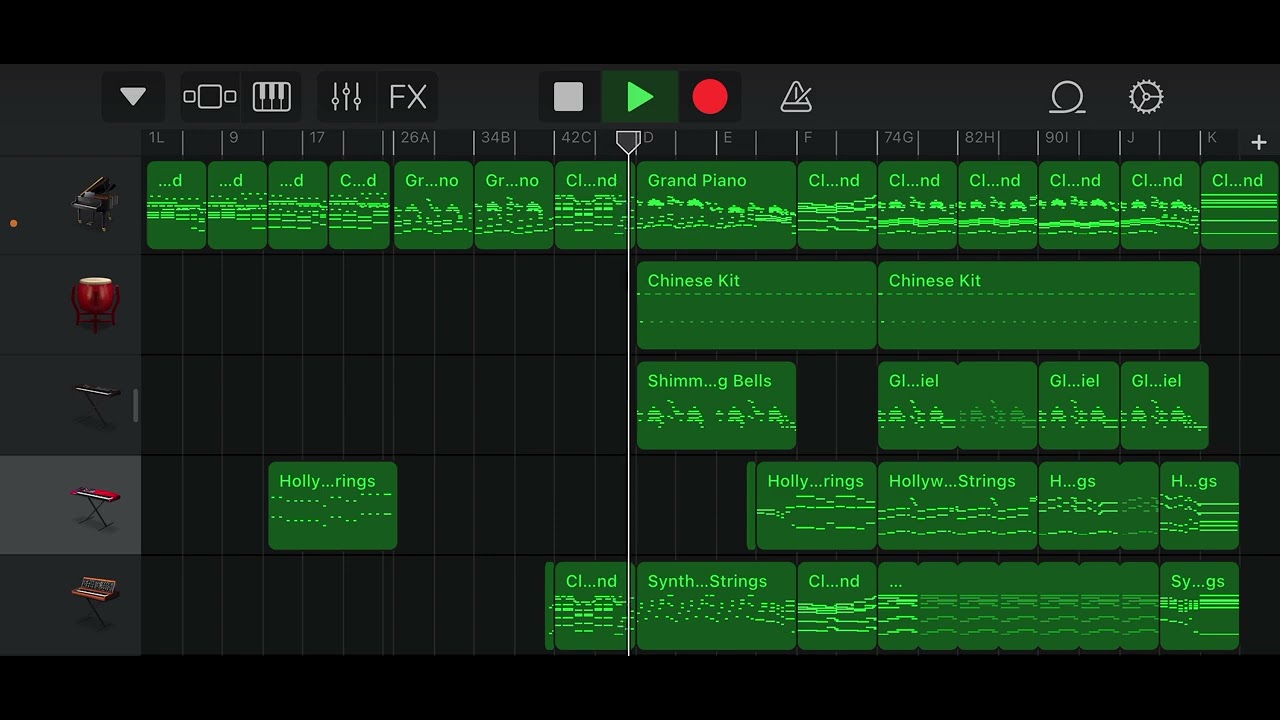Screen dimensions: 1280x720
Task: Stop playback with the square button
Action: click(568, 97)
